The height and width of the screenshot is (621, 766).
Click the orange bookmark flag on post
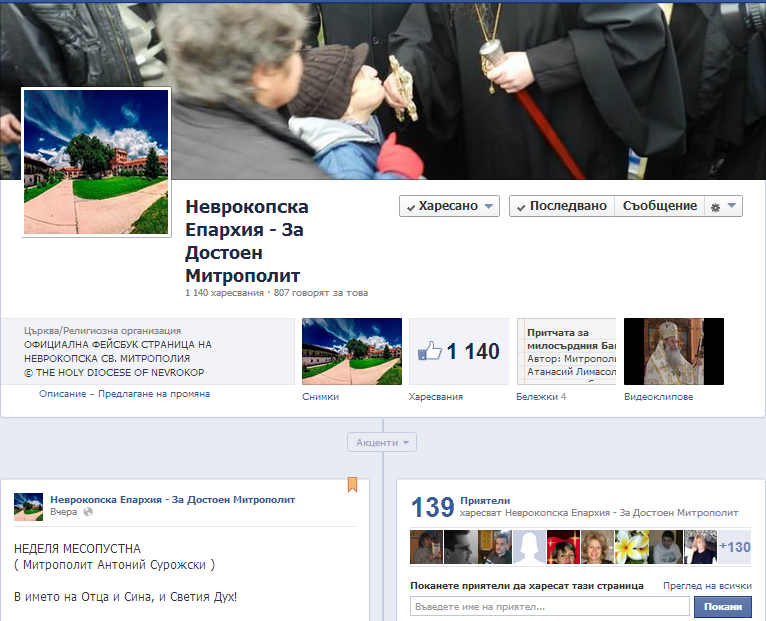pyautogui.click(x=352, y=485)
